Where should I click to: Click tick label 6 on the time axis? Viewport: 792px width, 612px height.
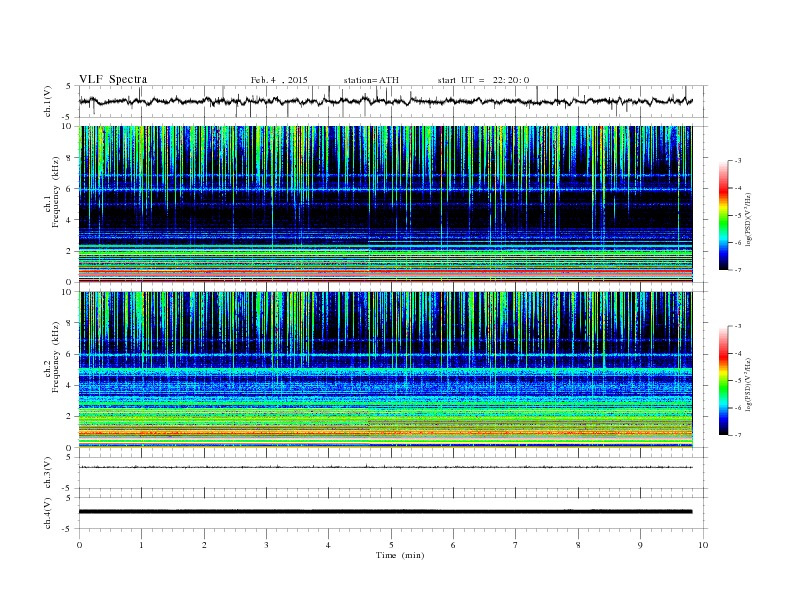click(453, 545)
